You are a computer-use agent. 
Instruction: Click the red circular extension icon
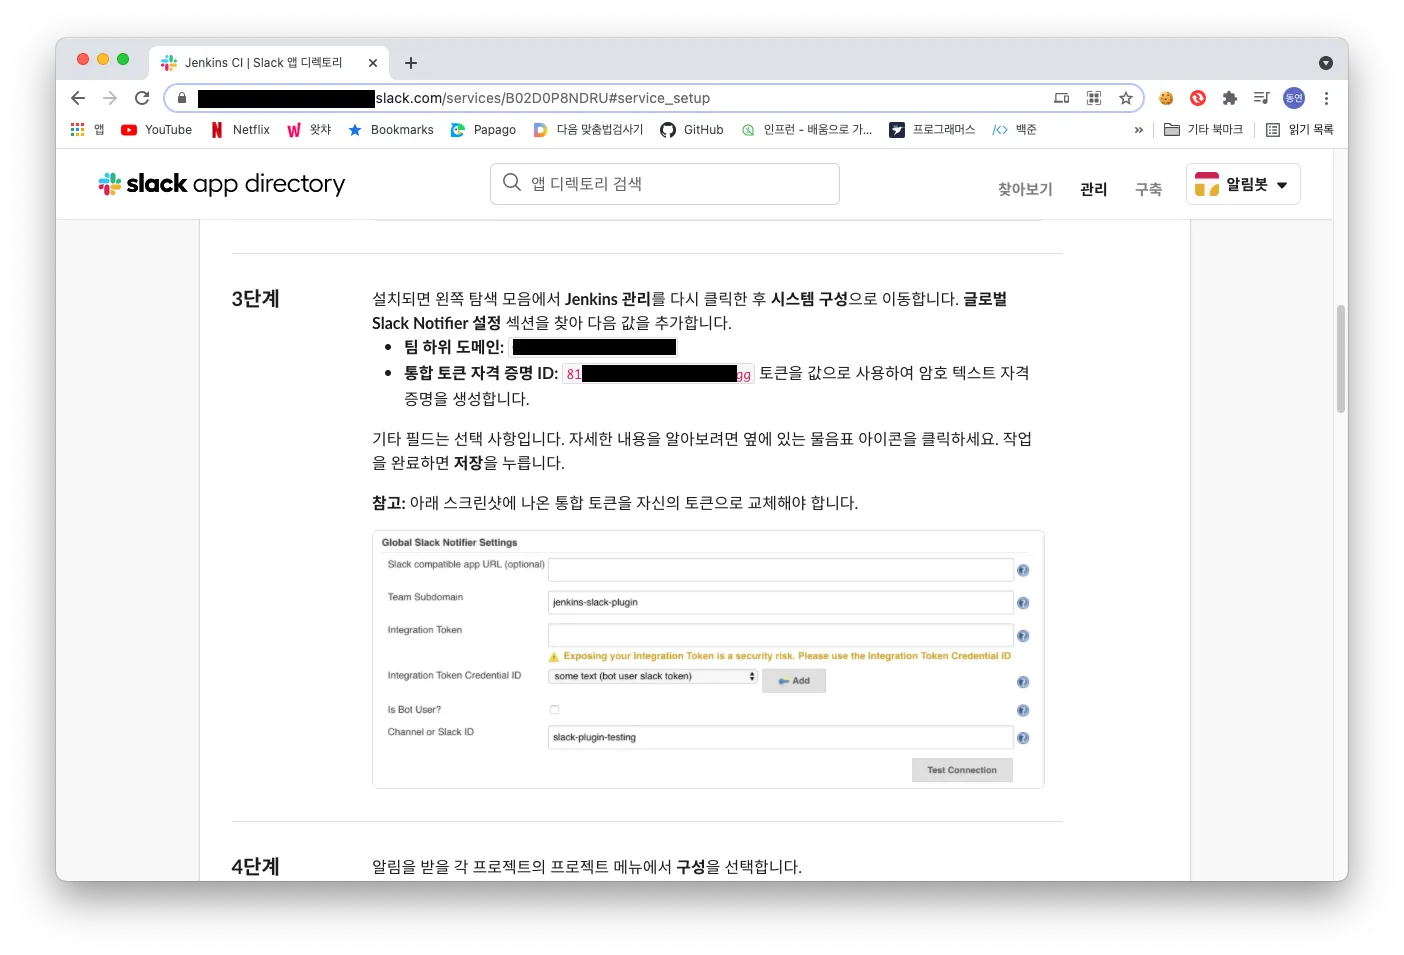(x=1198, y=98)
